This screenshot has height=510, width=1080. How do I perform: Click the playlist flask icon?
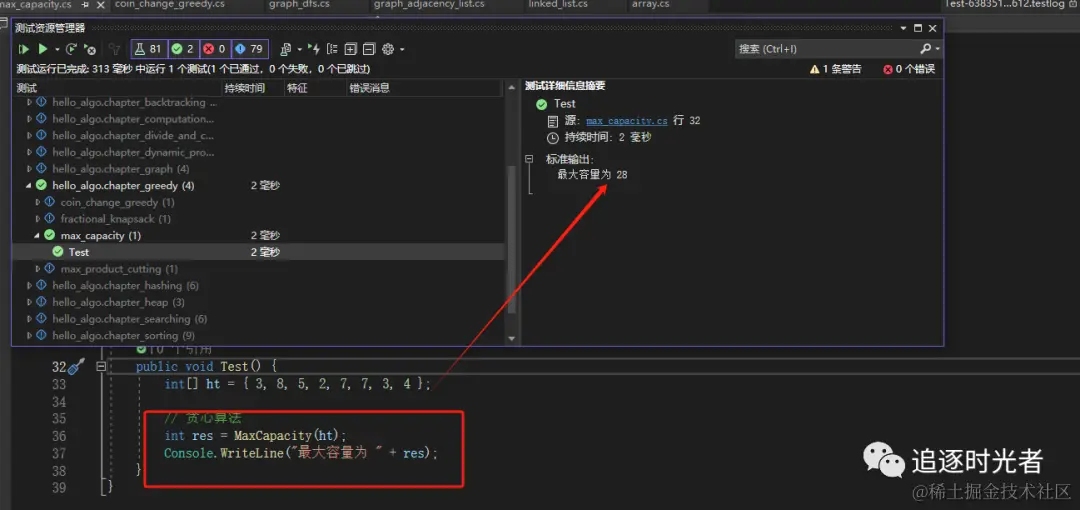pyautogui.click(x=286, y=49)
